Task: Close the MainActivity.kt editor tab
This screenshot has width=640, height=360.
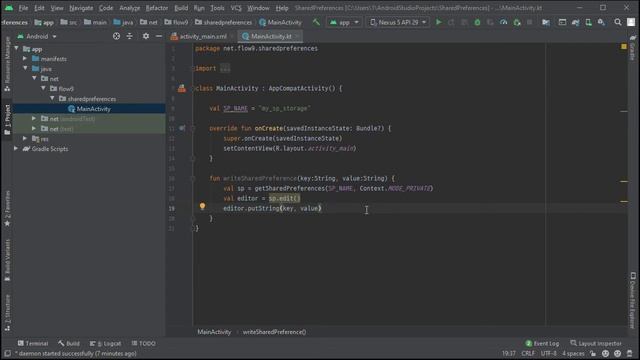Action: (298, 36)
